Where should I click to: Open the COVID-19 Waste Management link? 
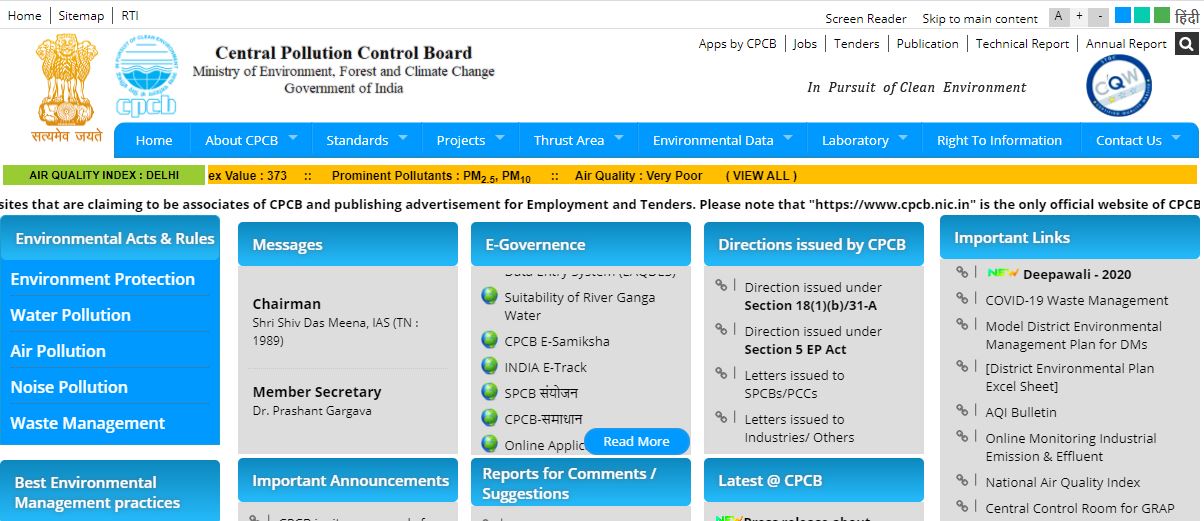click(x=1076, y=300)
